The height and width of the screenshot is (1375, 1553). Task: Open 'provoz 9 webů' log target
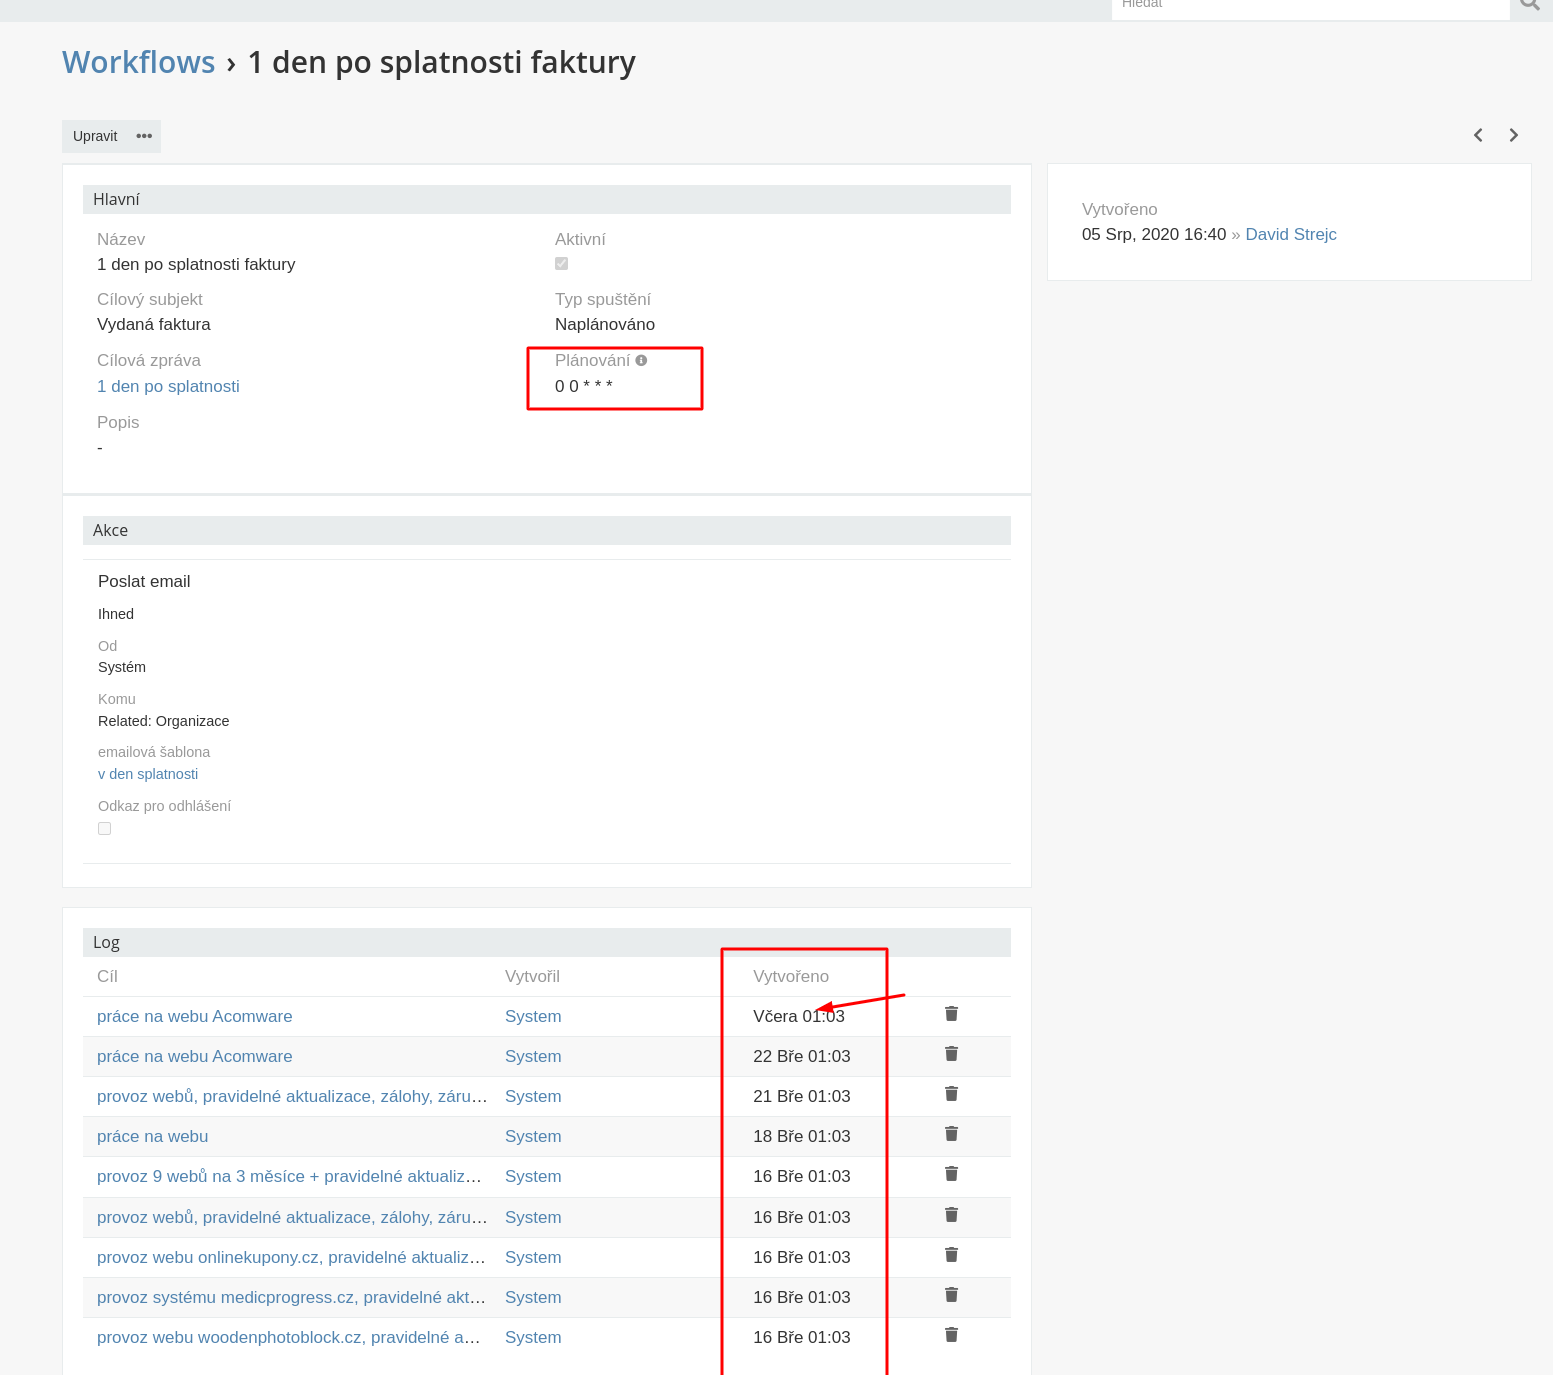coord(289,1176)
